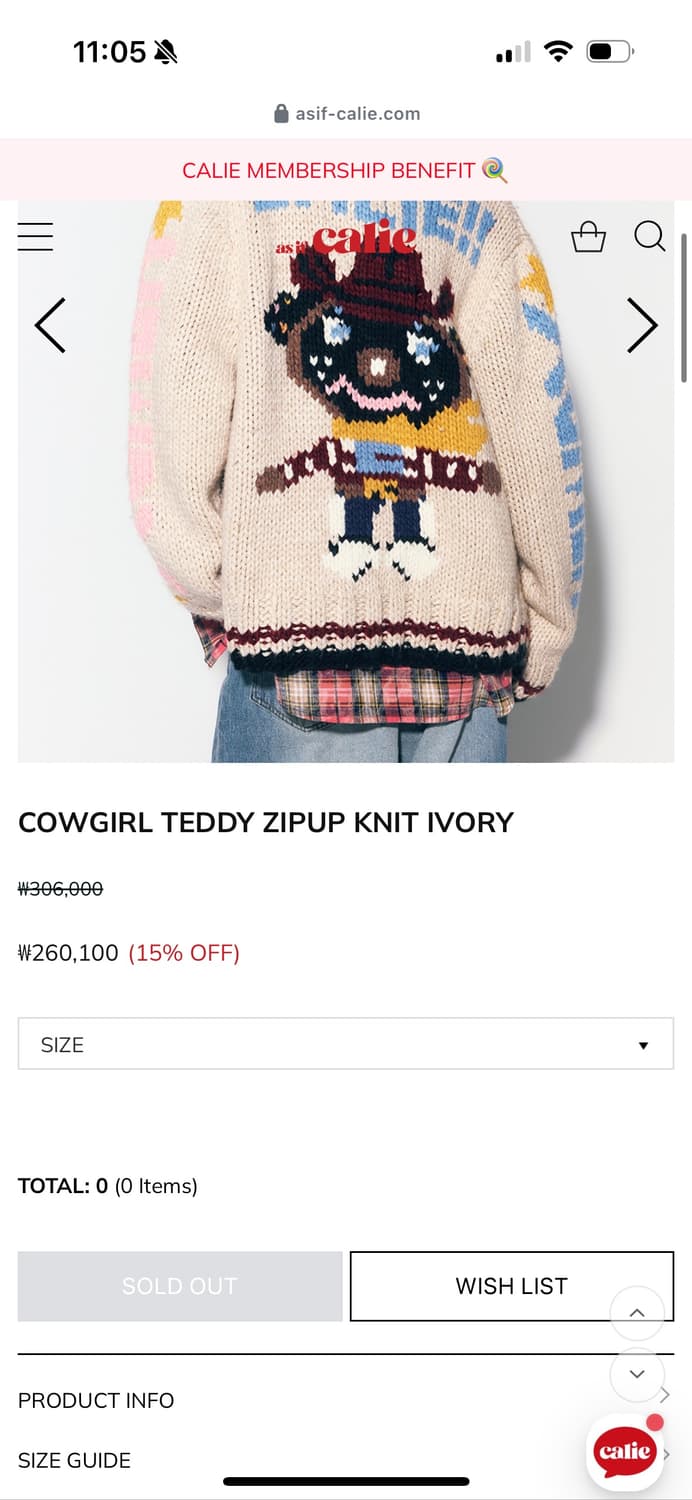
Task: Tap the asif-calie.com address bar
Action: point(346,113)
